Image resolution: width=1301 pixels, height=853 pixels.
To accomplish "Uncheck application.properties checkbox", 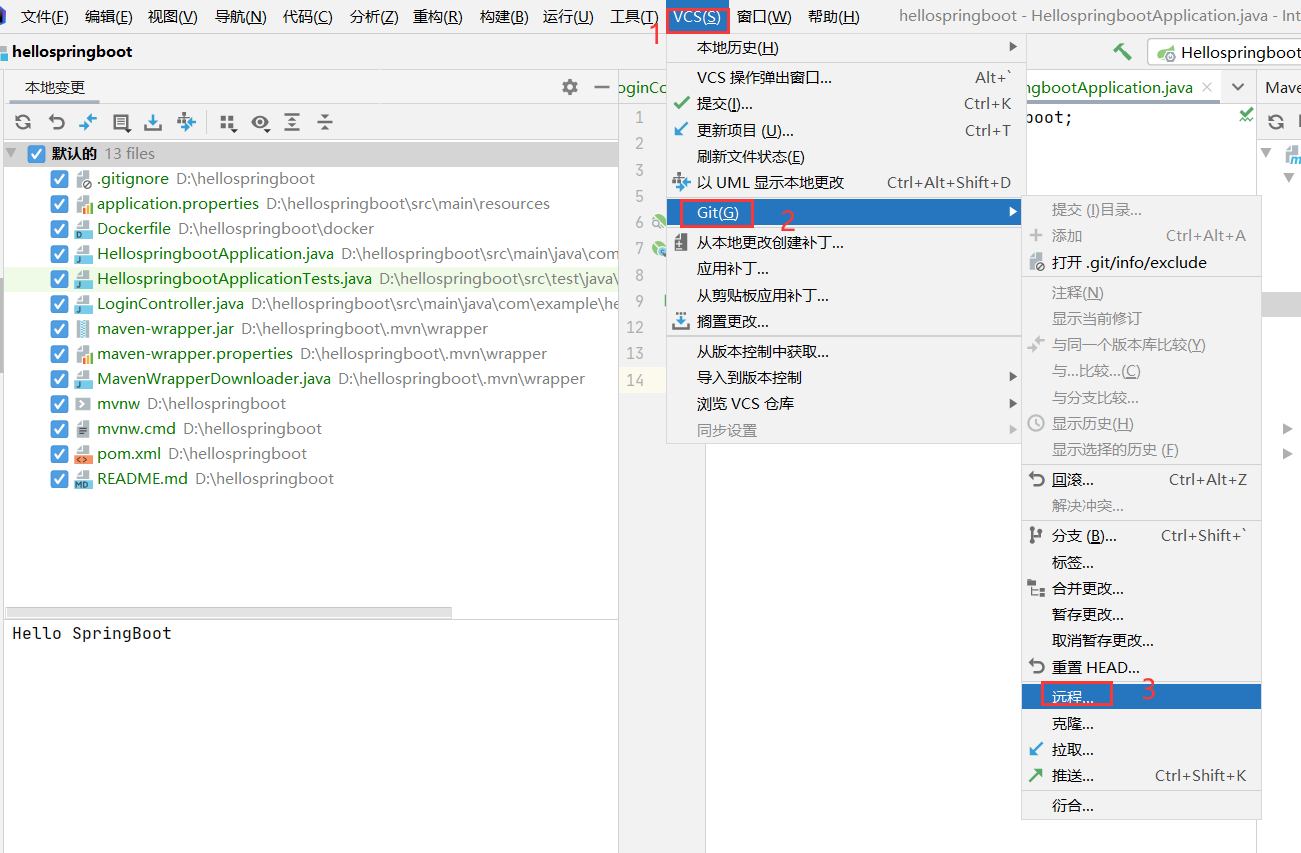I will pos(59,204).
